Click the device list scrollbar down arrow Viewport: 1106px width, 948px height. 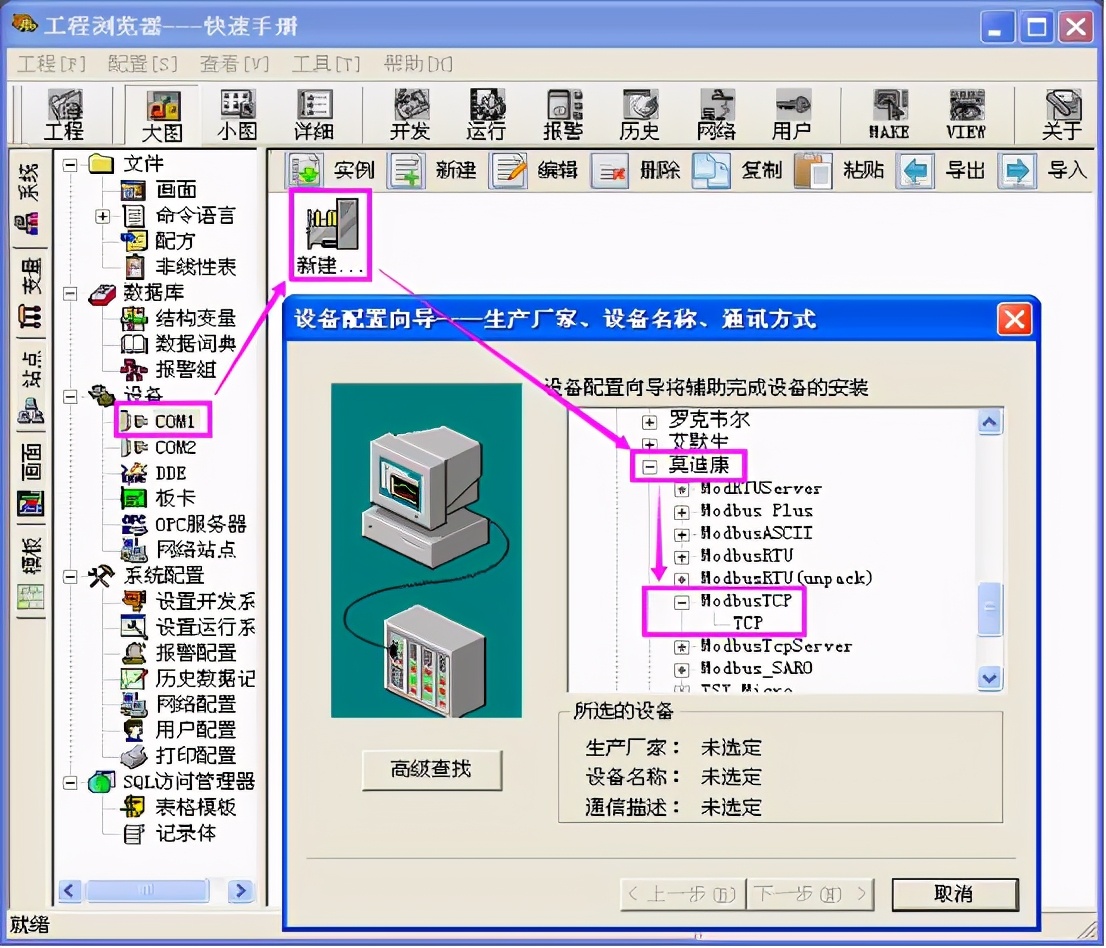point(989,678)
